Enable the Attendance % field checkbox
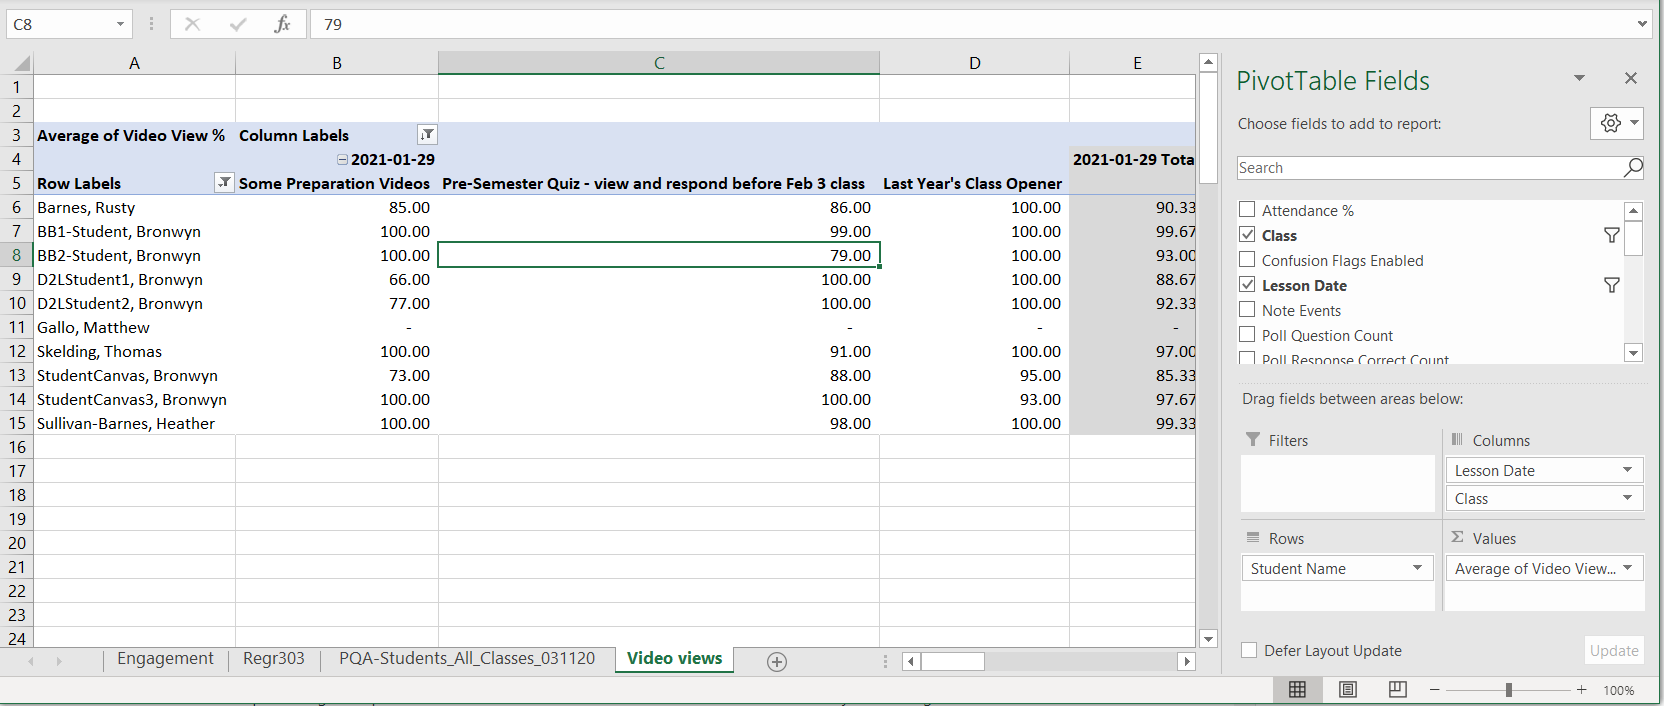This screenshot has width=1664, height=706. [x=1247, y=210]
